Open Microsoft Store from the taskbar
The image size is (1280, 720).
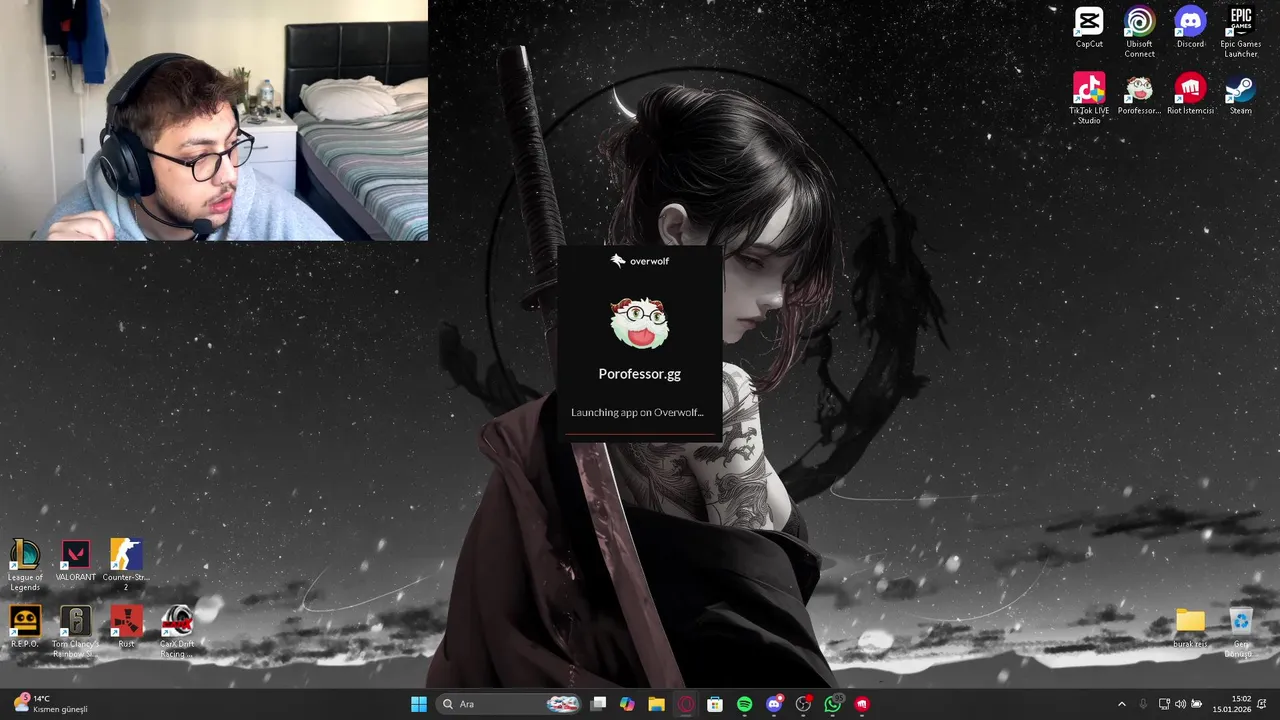715,704
